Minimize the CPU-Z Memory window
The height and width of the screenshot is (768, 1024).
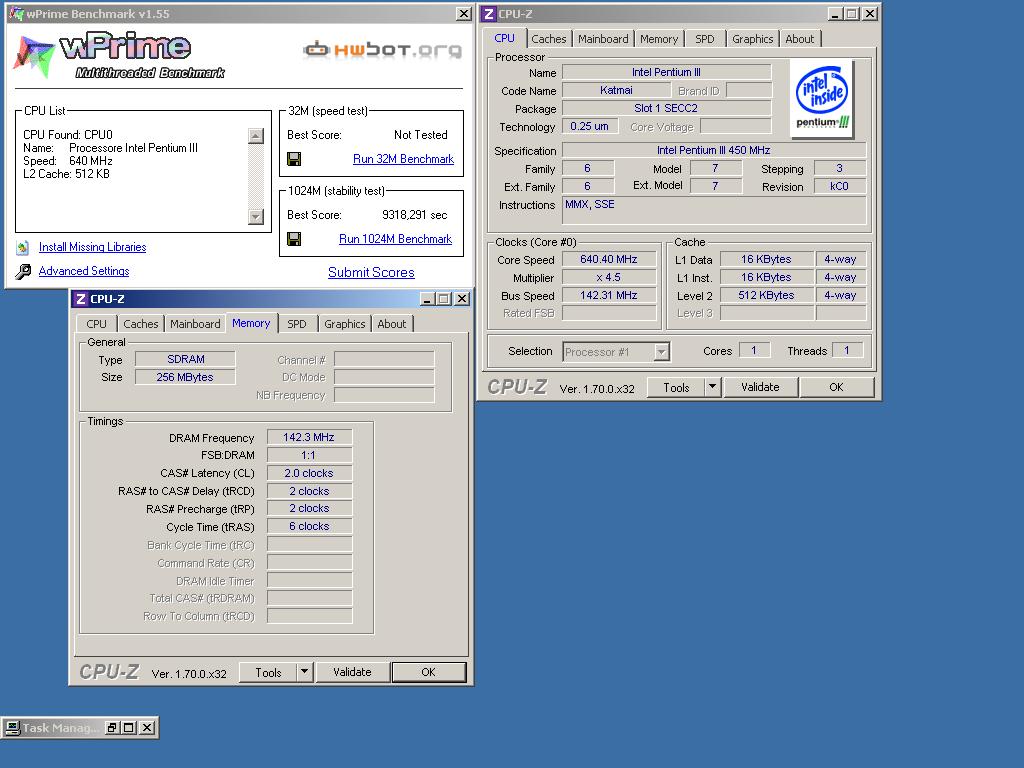(x=428, y=299)
